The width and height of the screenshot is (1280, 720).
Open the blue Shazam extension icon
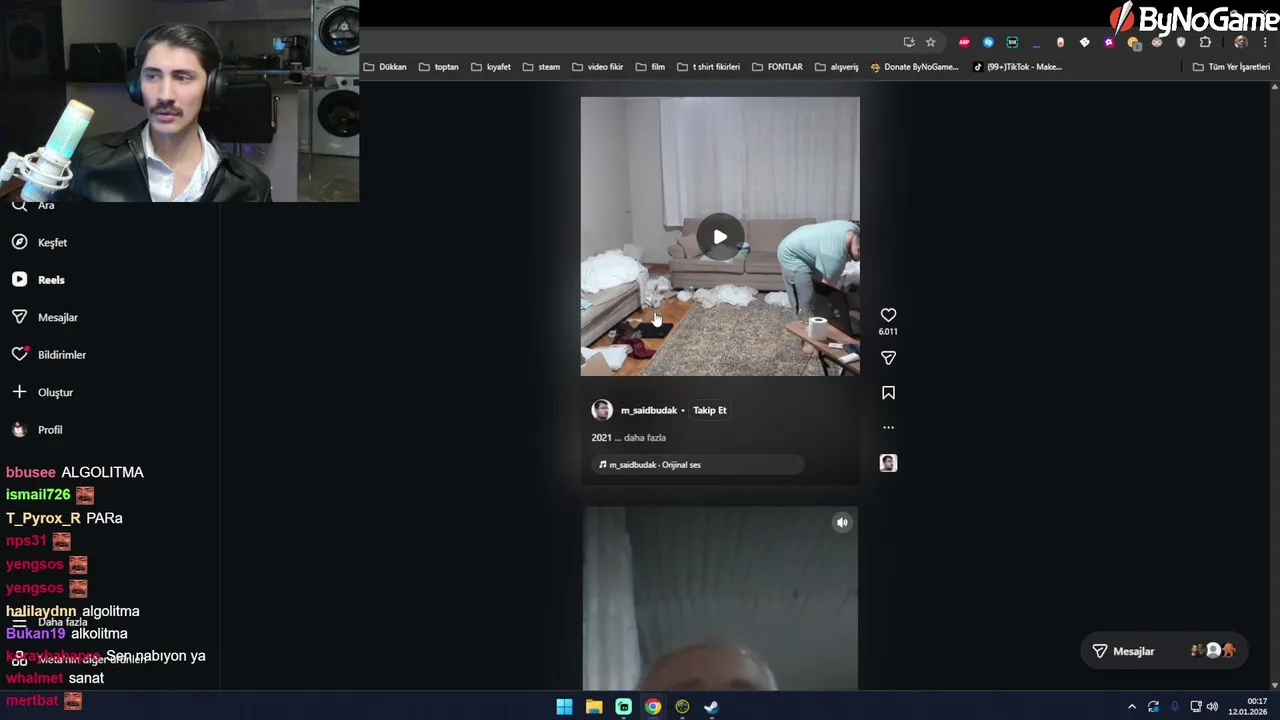coord(988,42)
